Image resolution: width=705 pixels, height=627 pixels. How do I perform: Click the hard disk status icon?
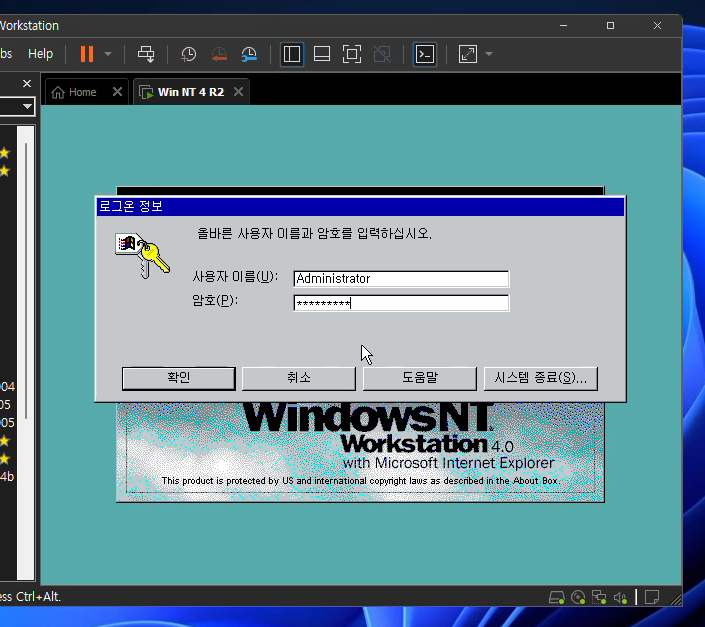coord(557,597)
